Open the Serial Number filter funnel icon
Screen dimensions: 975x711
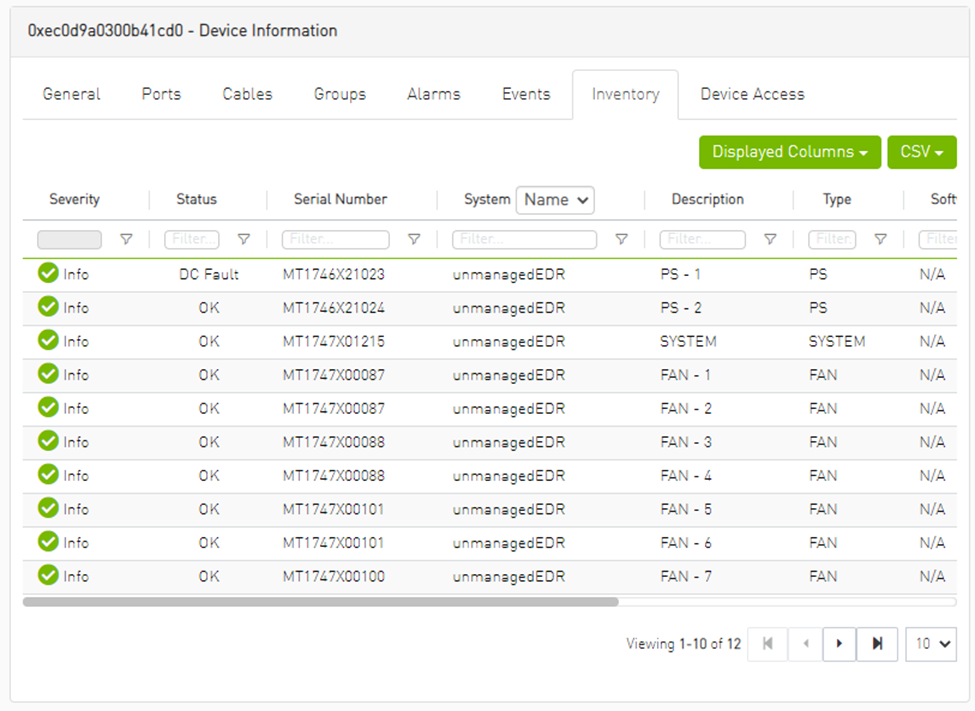[x=414, y=240]
